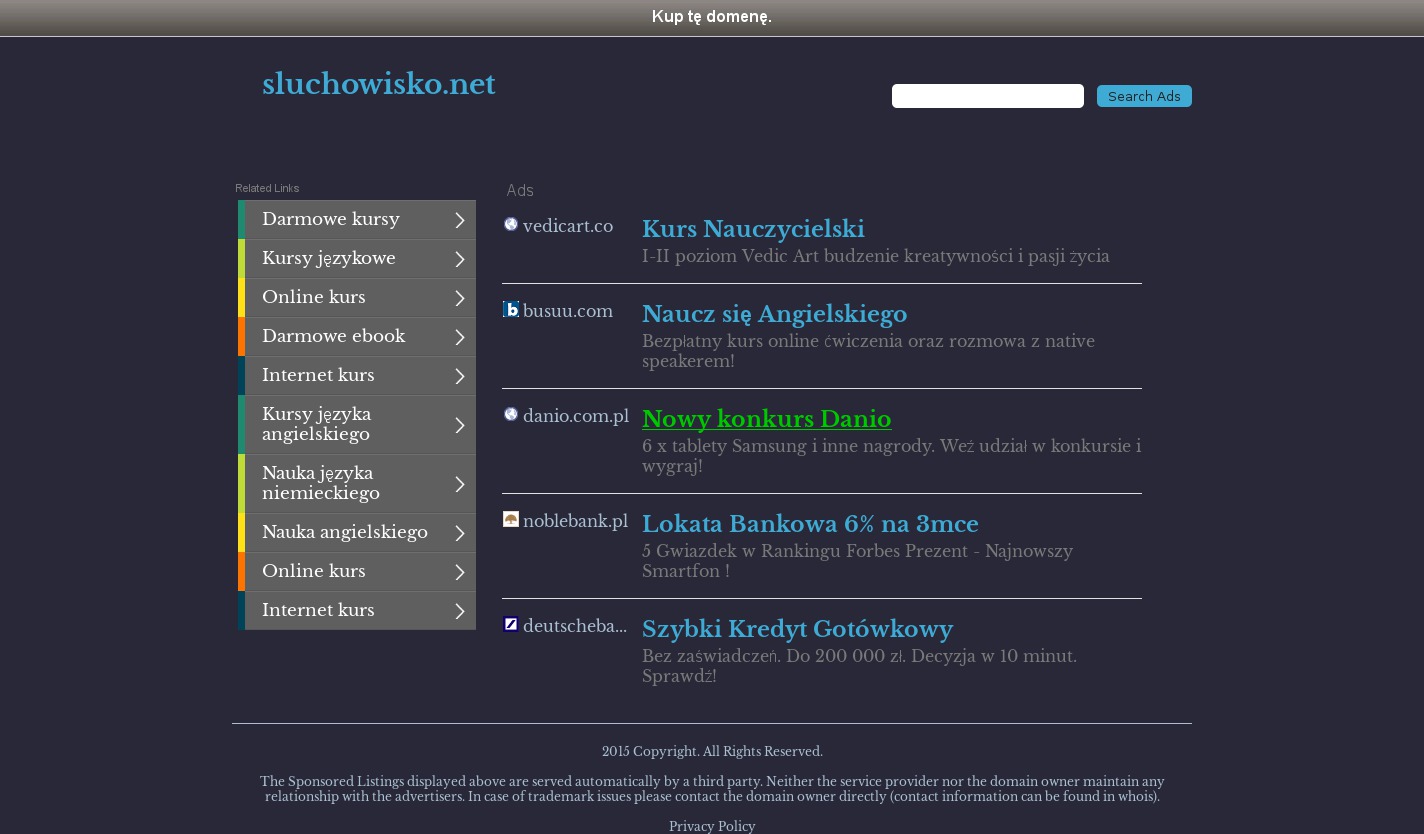
Task: Open the Kursy językowe related link
Action: [329, 259]
